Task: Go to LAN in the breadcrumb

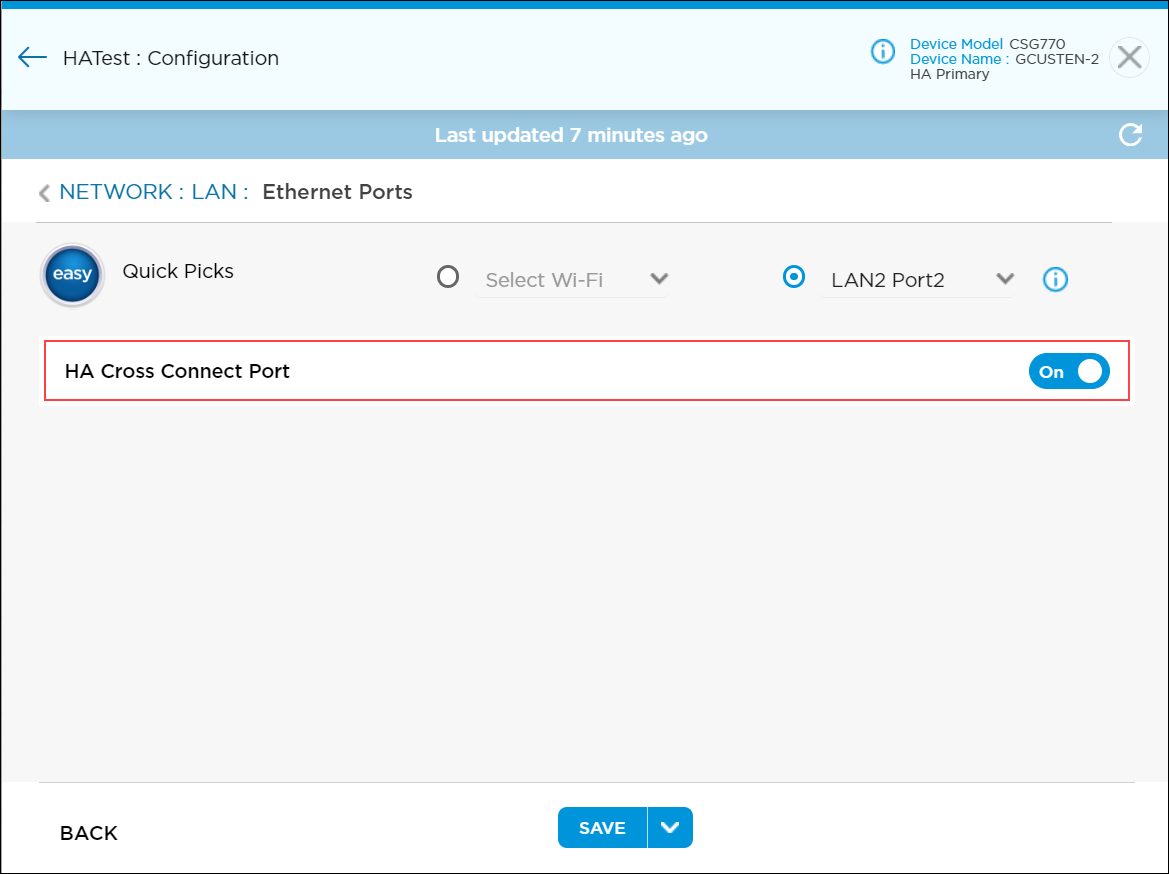Action: (x=214, y=192)
